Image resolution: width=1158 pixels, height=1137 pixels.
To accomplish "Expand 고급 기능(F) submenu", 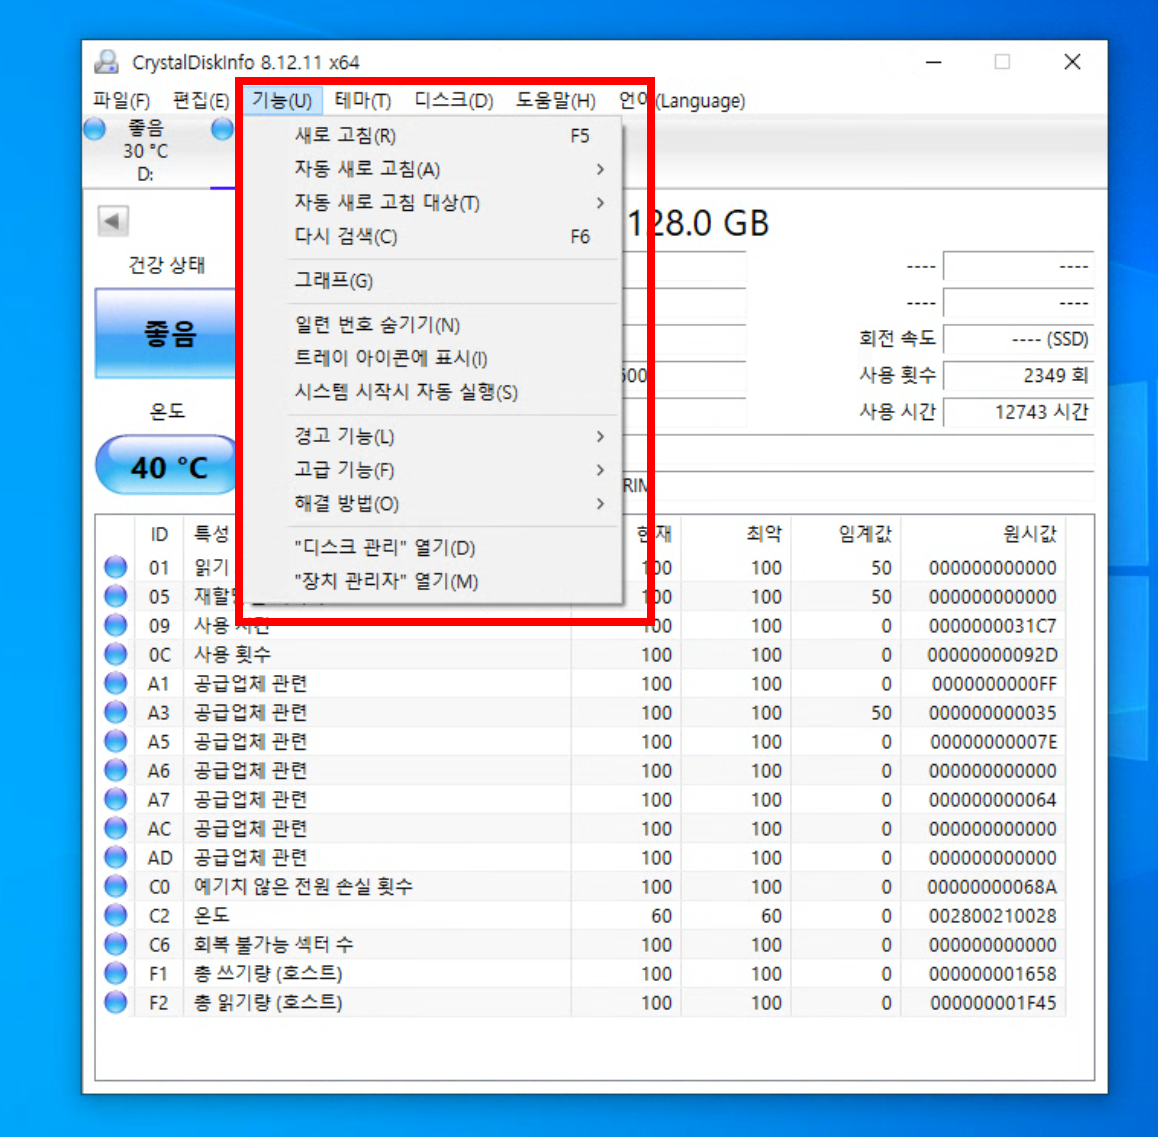I will tap(433, 470).
